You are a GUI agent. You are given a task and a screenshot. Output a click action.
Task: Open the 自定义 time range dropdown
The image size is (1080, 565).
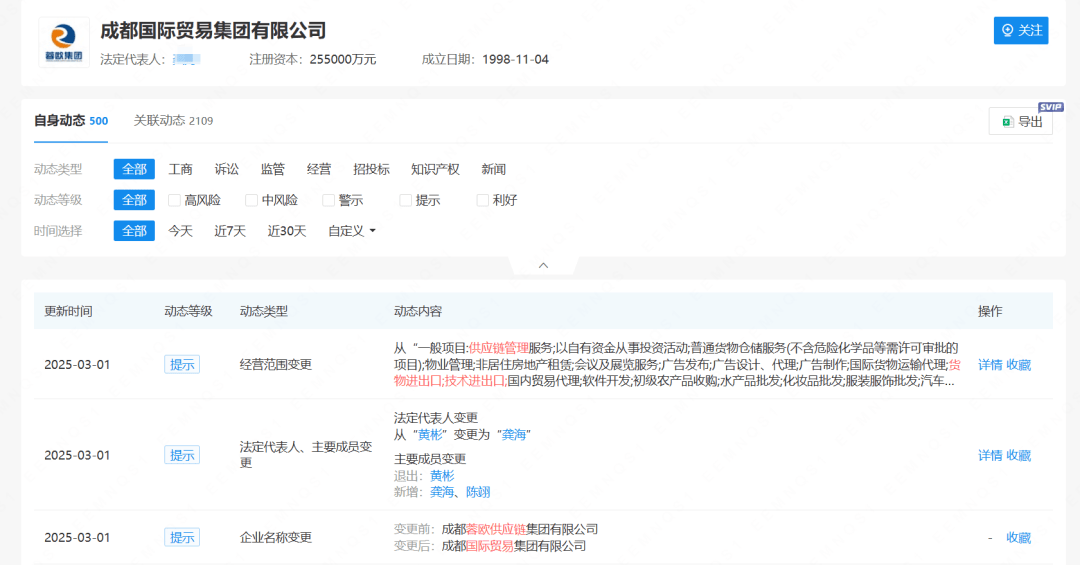[x=352, y=231]
